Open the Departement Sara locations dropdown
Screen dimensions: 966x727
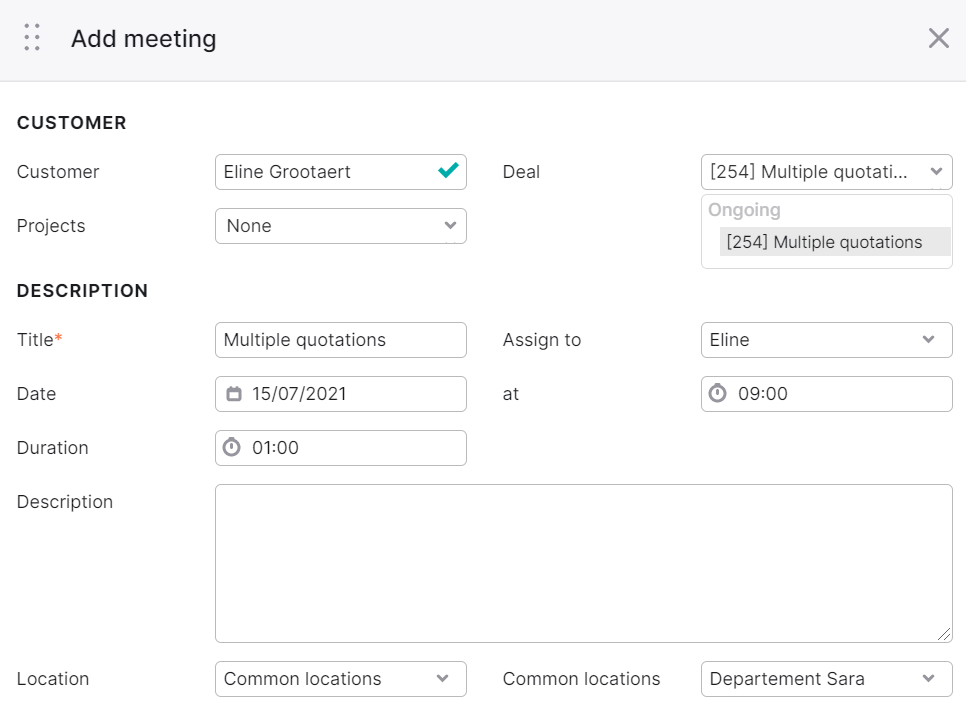827,679
